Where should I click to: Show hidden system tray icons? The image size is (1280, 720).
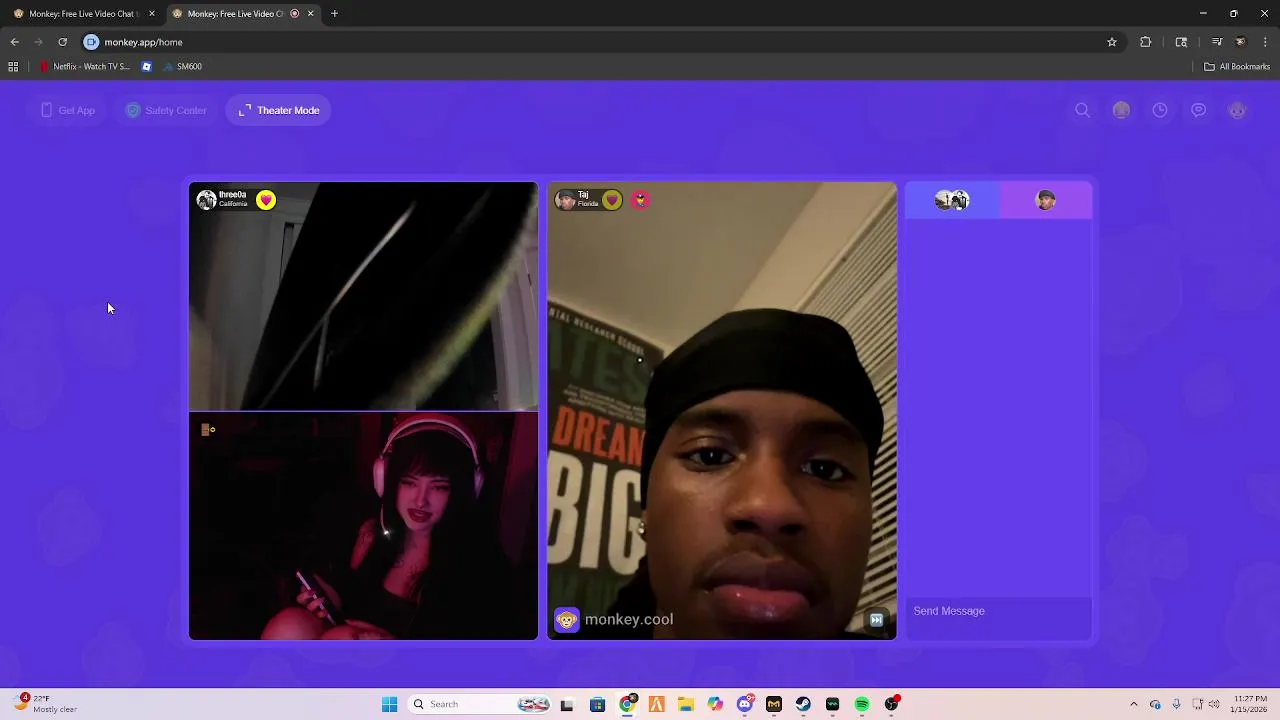(x=1133, y=704)
